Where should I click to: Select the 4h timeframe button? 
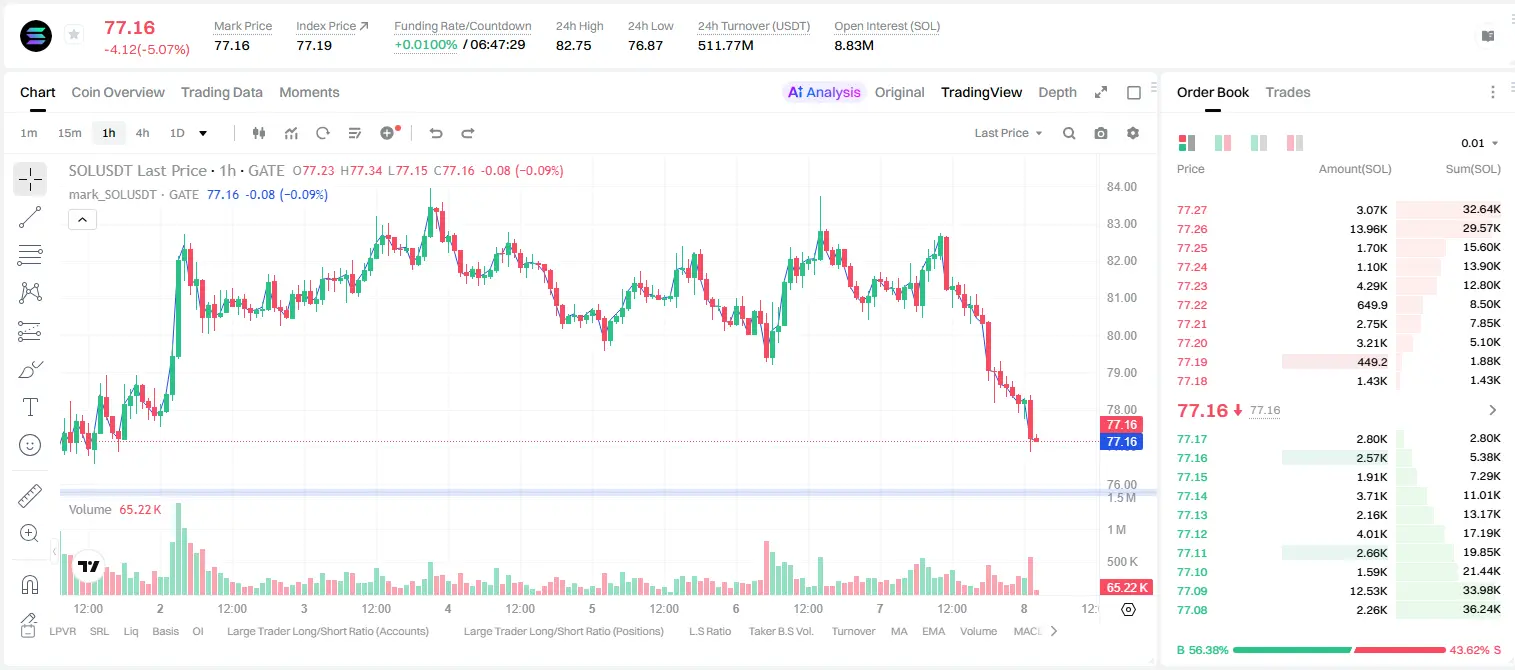[143, 133]
